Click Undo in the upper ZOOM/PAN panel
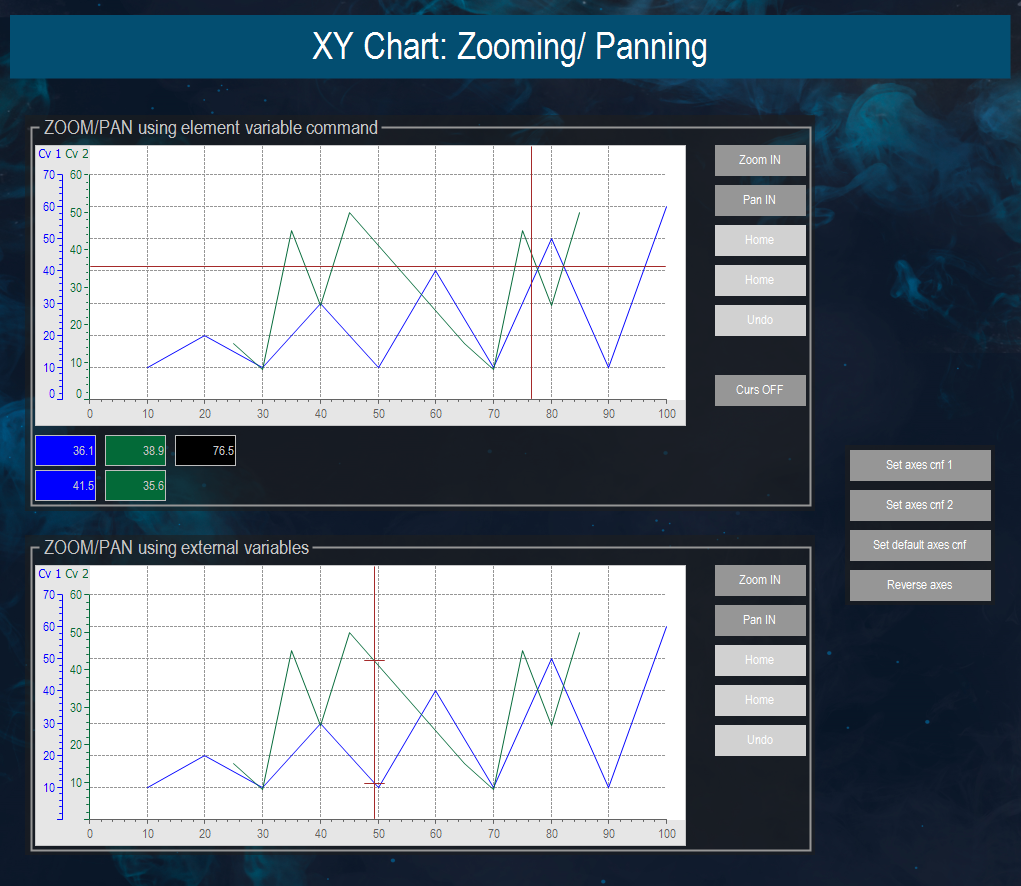Image resolution: width=1021 pixels, height=886 pixels. pyautogui.click(x=759, y=320)
